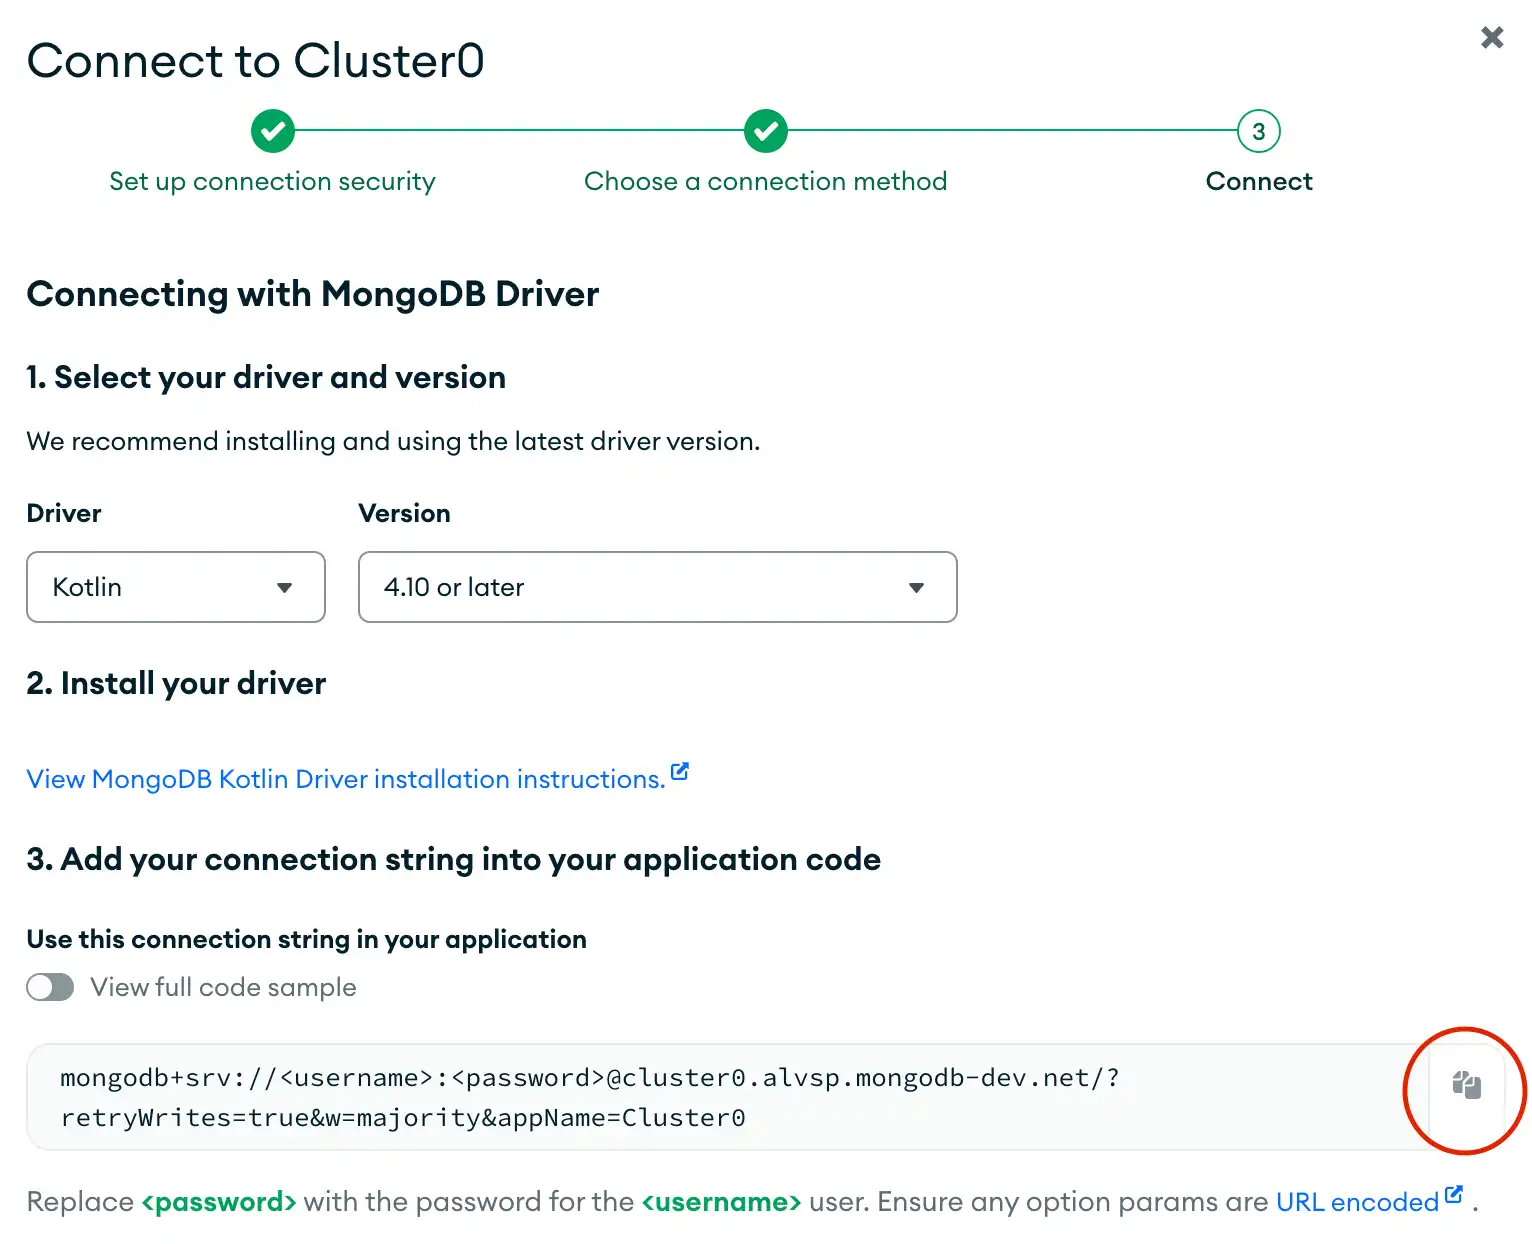Viewport: 1532px width, 1244px height.
Task: Select the Choose a connection method step
Action: point(765,181)
